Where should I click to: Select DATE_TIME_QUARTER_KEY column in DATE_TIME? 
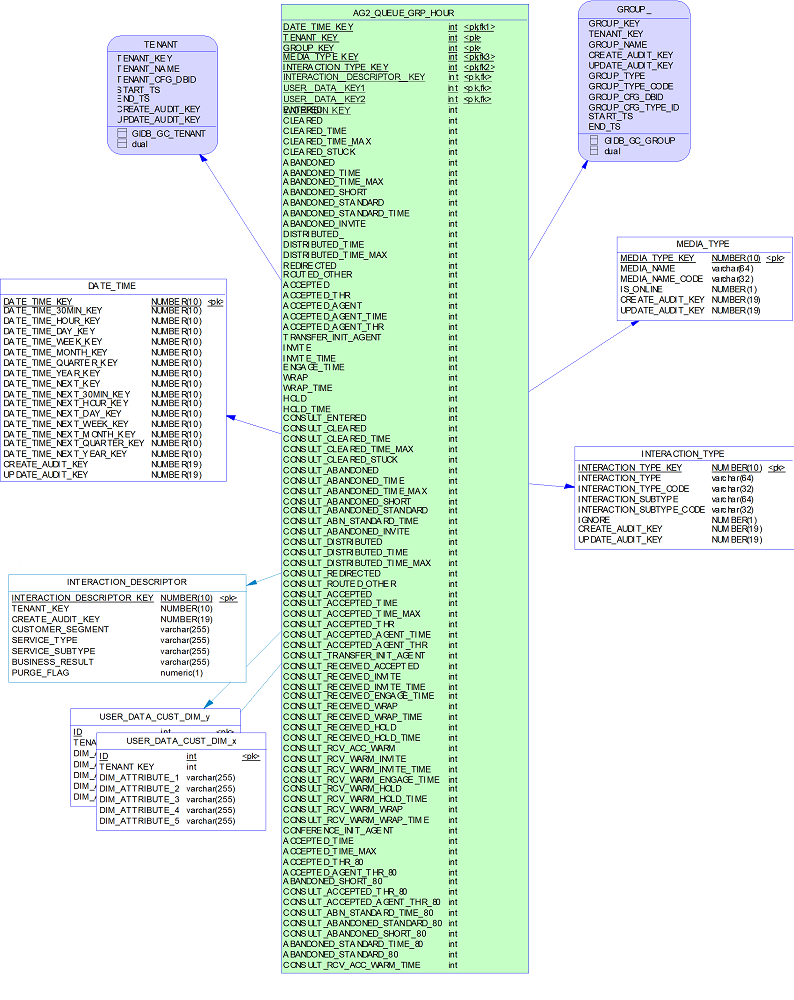point(60,363)
